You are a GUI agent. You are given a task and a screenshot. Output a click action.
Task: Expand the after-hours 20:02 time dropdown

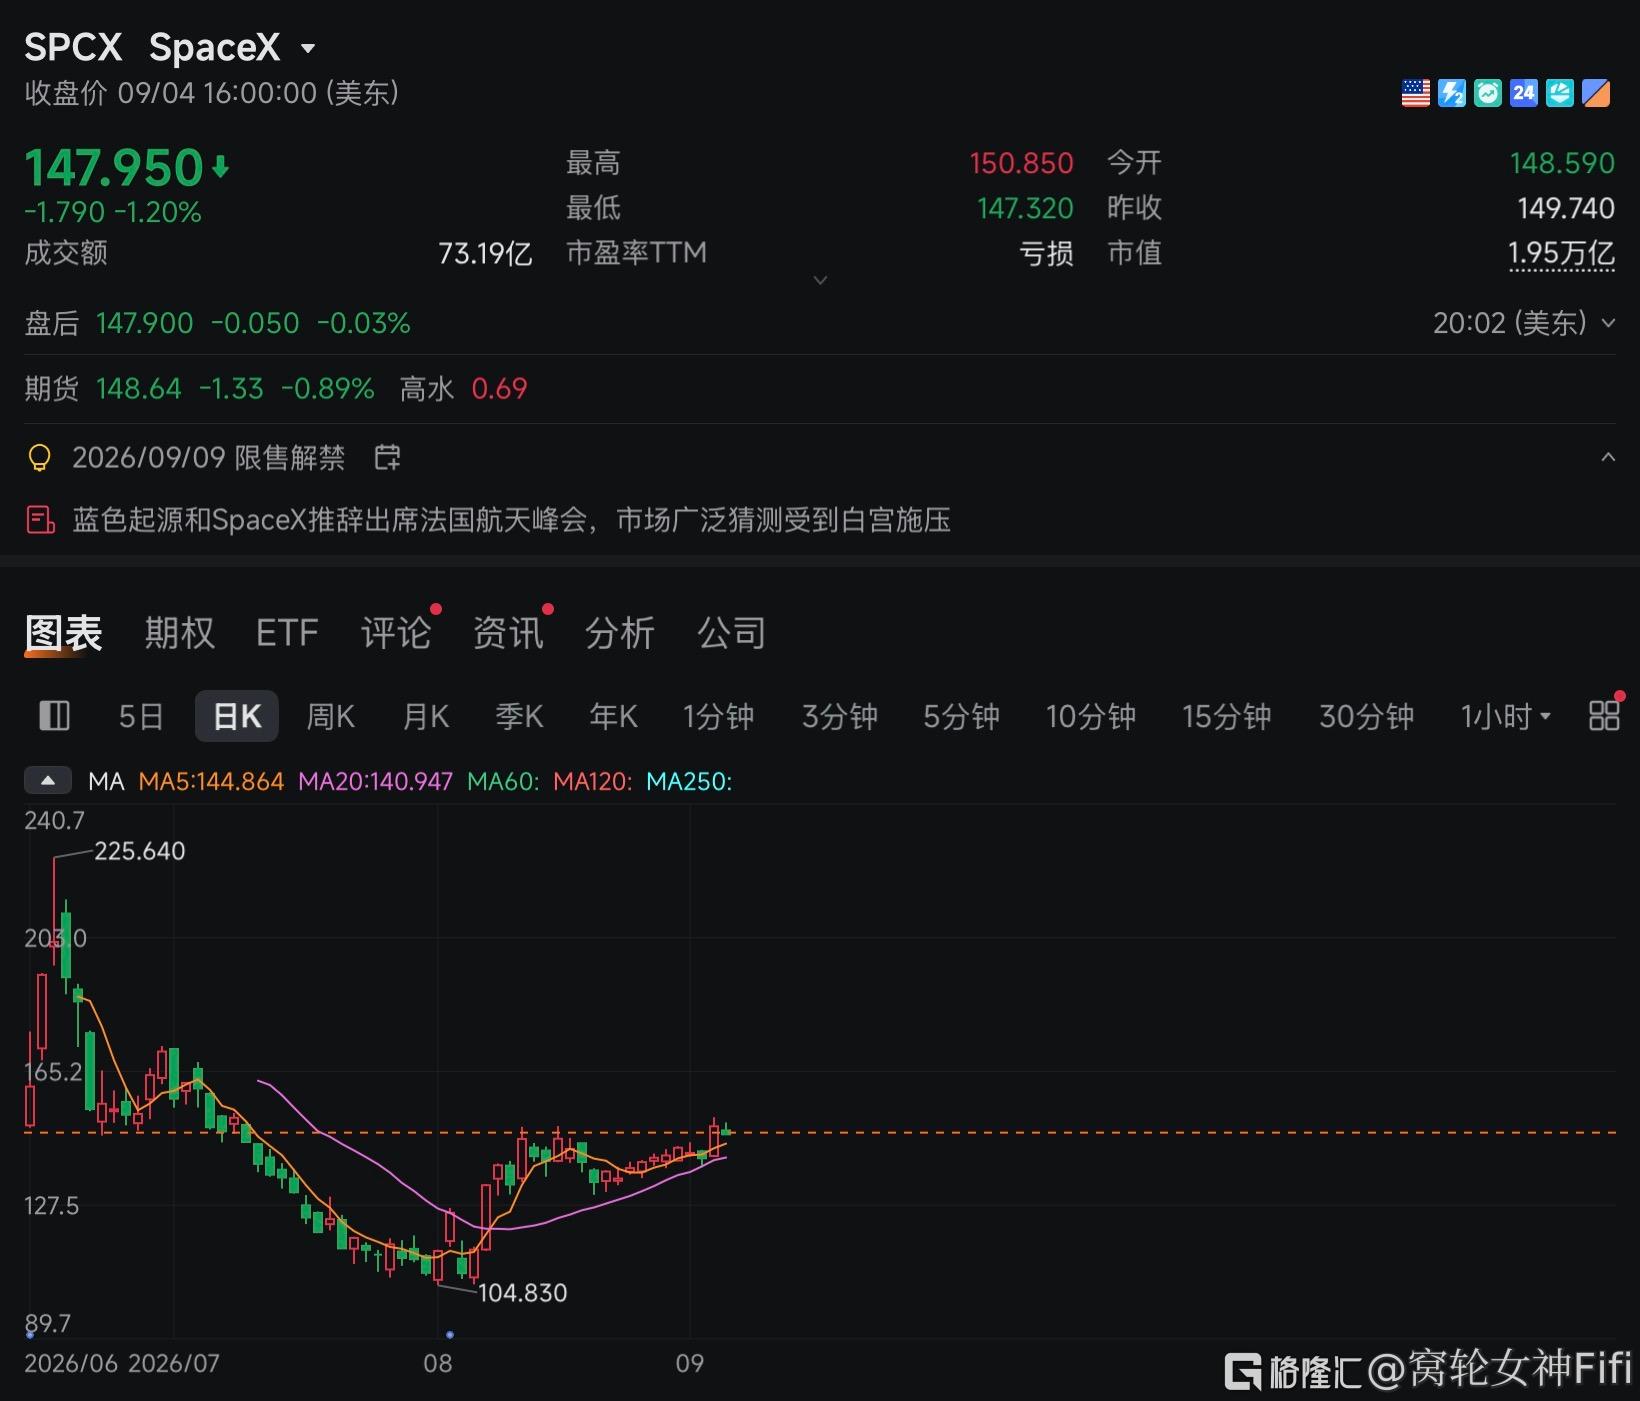click(x=1608, y=323)
